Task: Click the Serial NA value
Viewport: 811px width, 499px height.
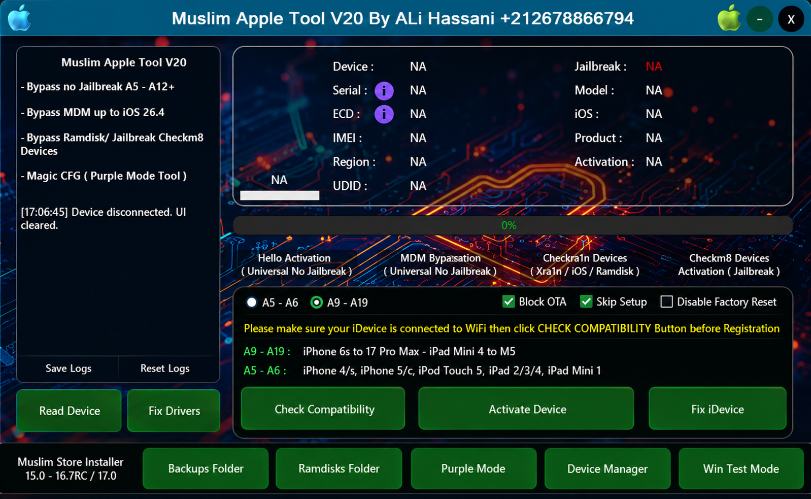Action: click(x=418, y=90)
